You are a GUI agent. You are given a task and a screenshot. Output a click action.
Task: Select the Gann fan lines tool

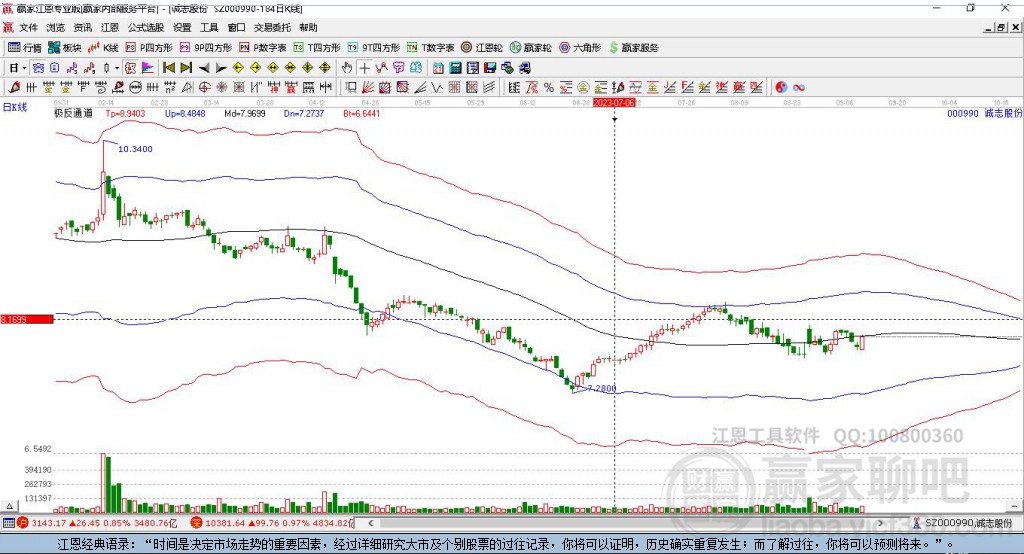(x=368, y=87)
